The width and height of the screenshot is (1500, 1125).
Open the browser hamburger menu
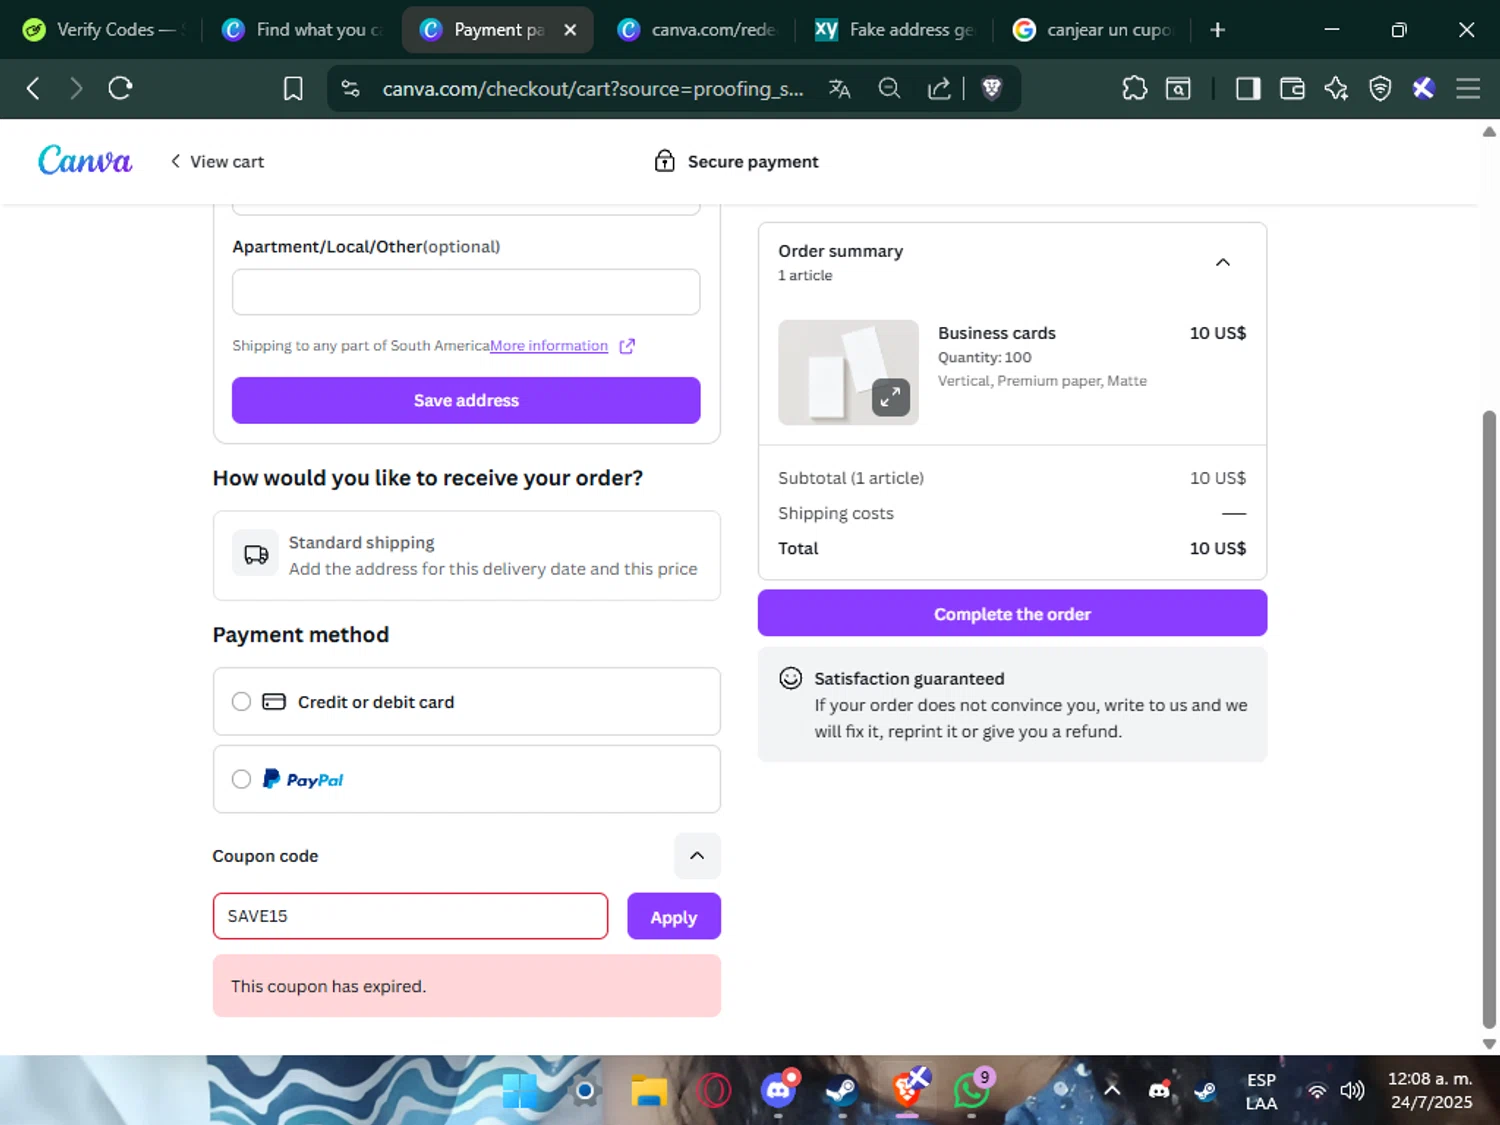tap(1468, 89)
